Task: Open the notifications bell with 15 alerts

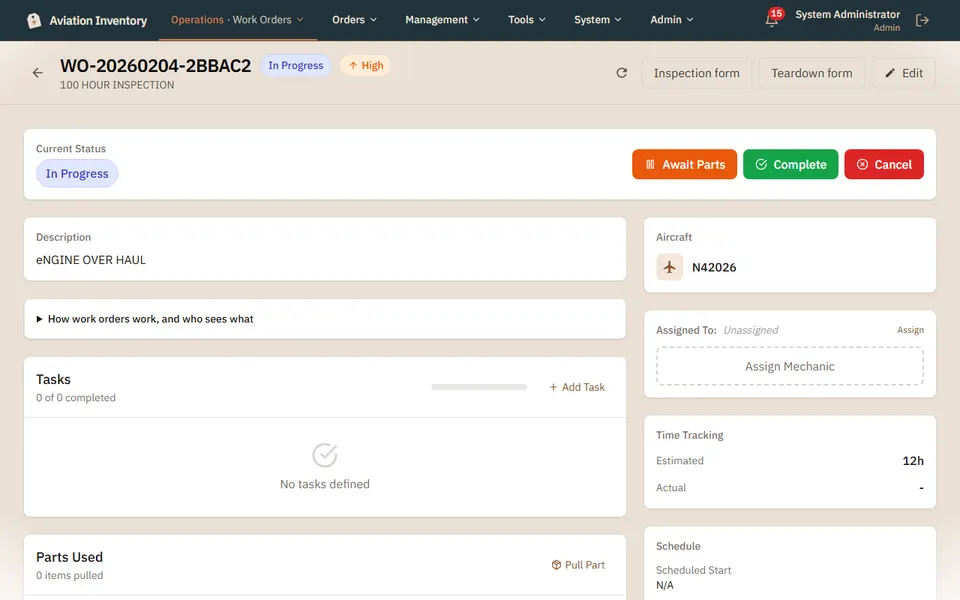Action: (x=773, y=19)
